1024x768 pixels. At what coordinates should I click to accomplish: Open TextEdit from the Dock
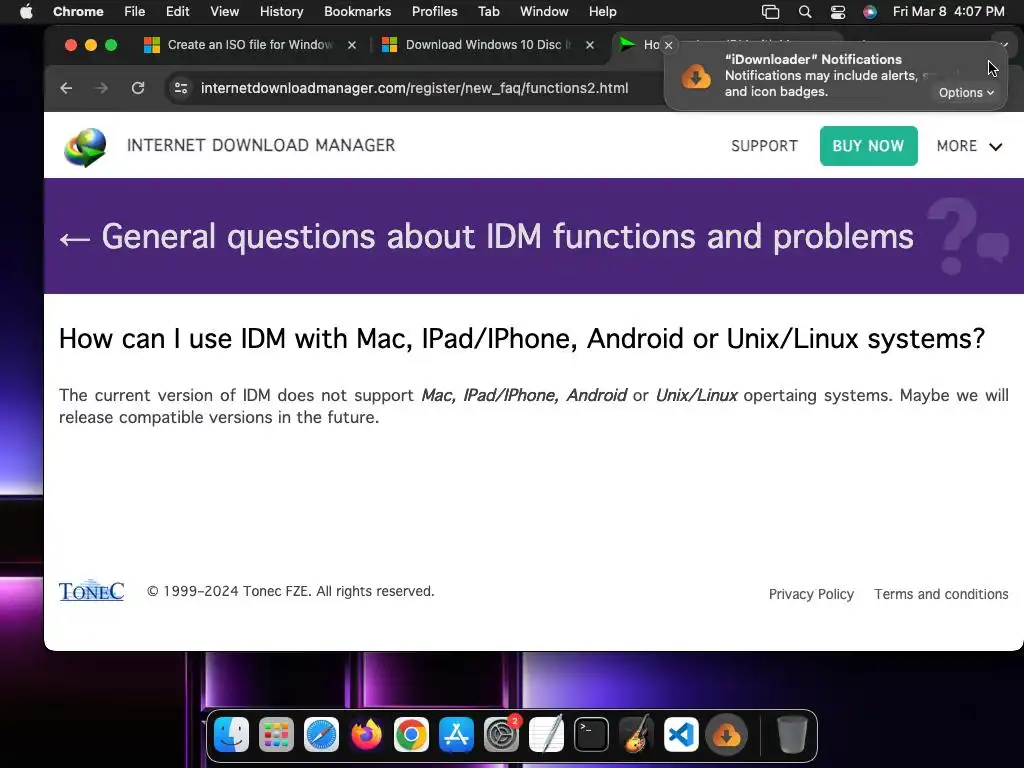(x=547, y=735)
